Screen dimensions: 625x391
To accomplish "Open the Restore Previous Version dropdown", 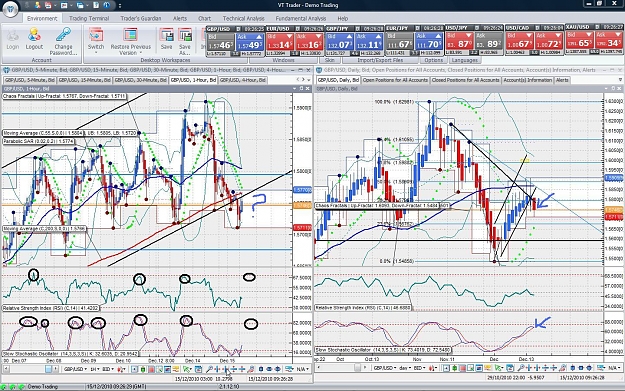I will click(x=130, y=41).
